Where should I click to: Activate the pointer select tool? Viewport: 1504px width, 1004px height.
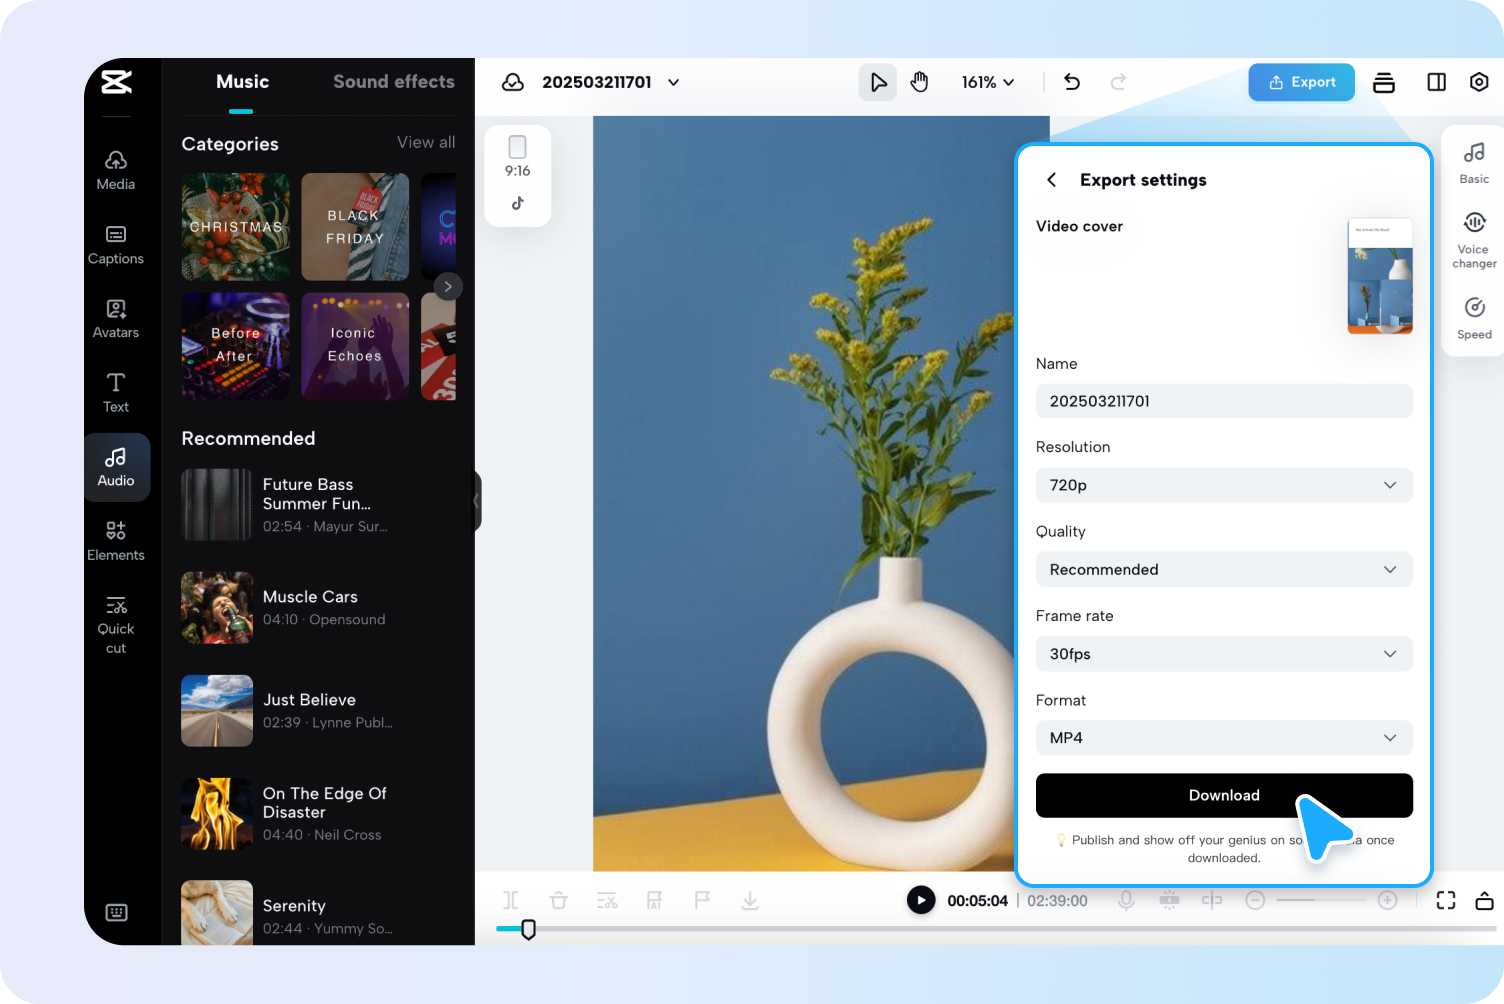pyautogui.click(x=878, y=82)
